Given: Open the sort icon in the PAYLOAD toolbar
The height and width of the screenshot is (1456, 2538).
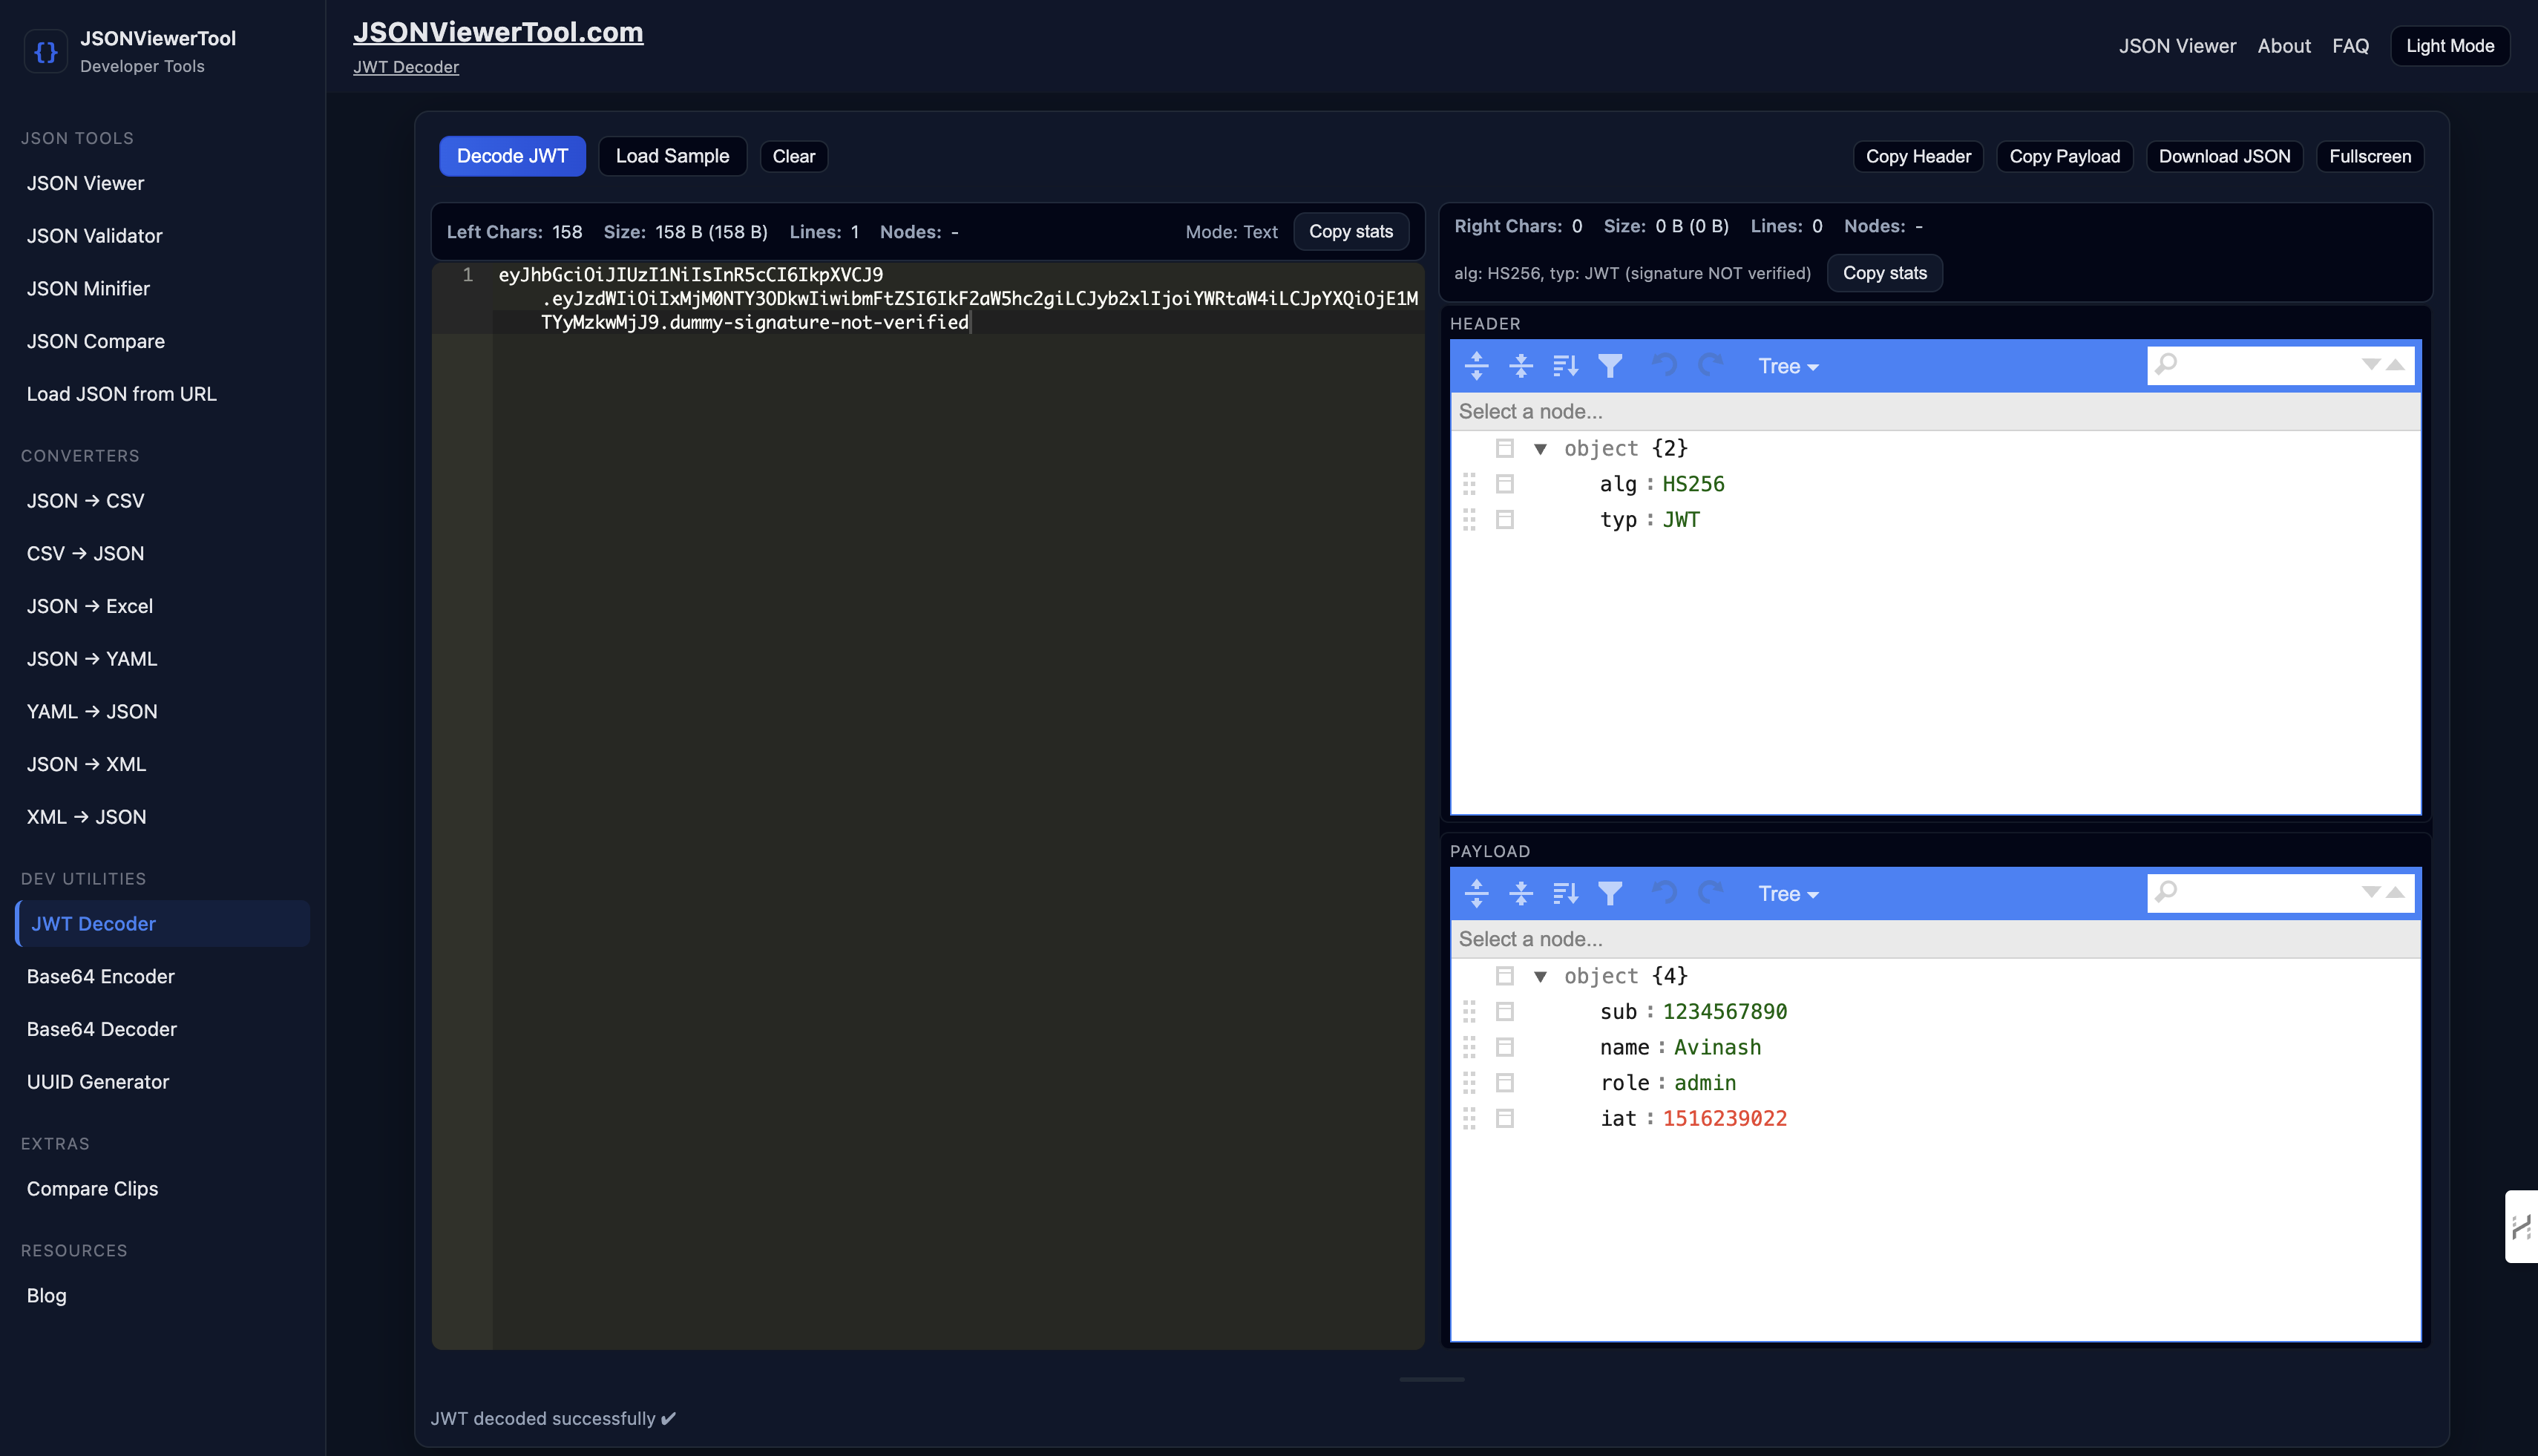Looking at the screenshot, I should pyautogui.click(x=1564, y=893).
